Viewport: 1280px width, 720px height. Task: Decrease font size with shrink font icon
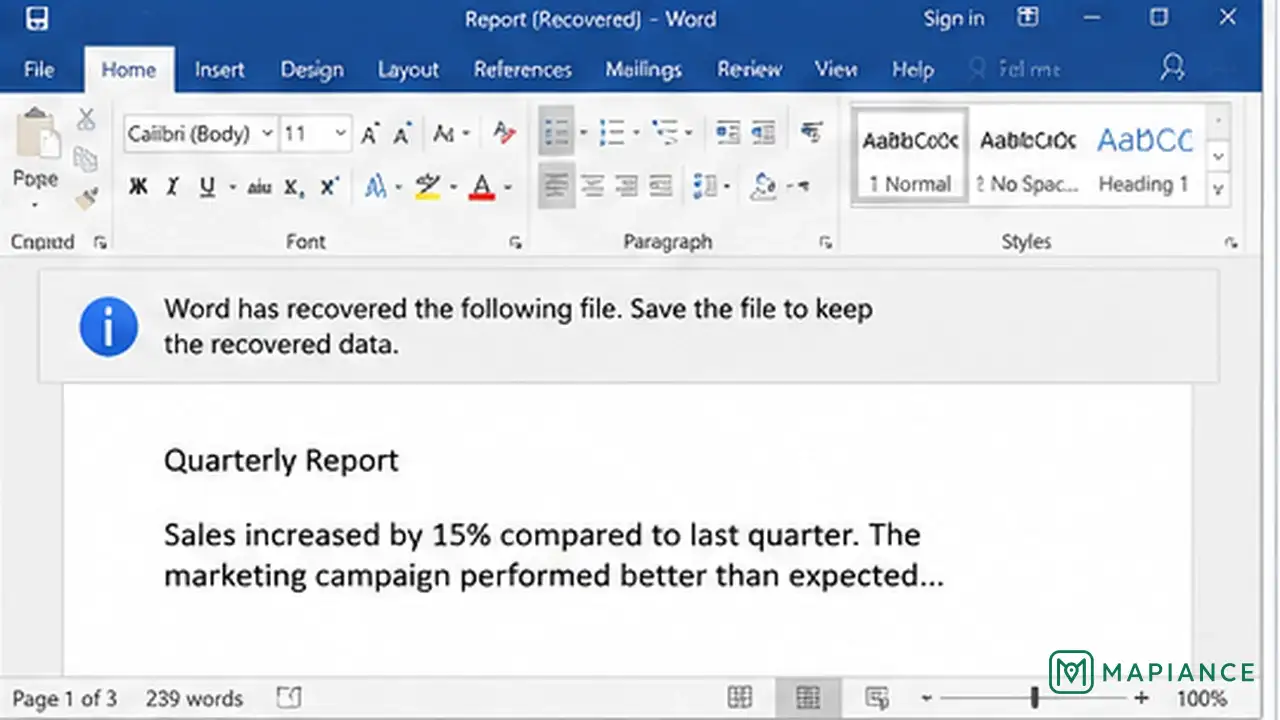click(402, 134)
